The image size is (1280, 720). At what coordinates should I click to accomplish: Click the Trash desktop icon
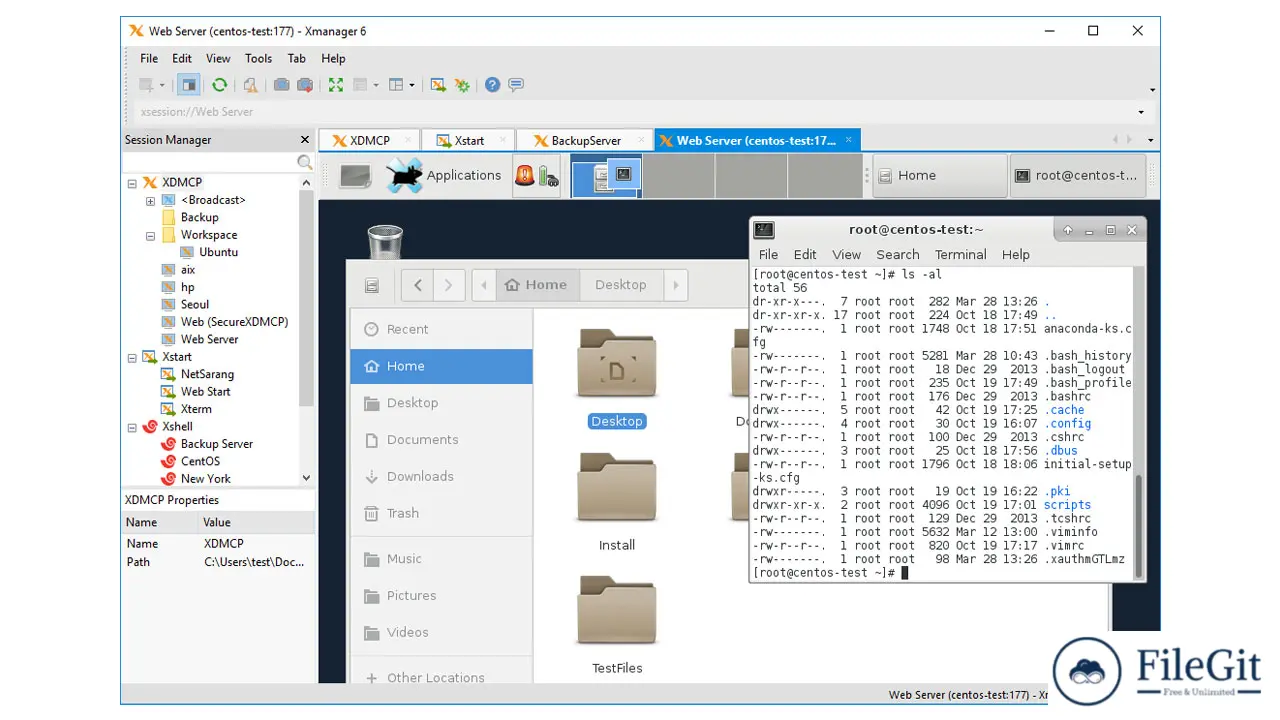tap(385, 241)
